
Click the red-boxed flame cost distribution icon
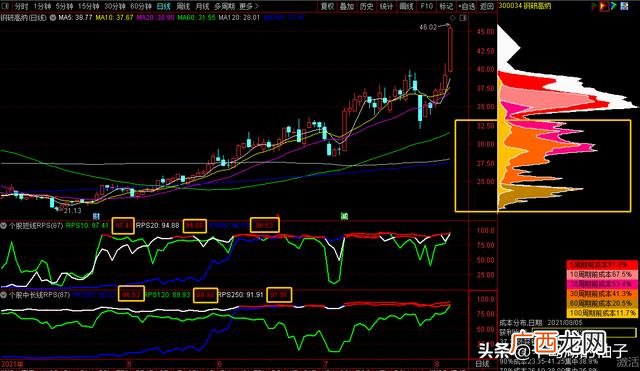coord(604,6)
